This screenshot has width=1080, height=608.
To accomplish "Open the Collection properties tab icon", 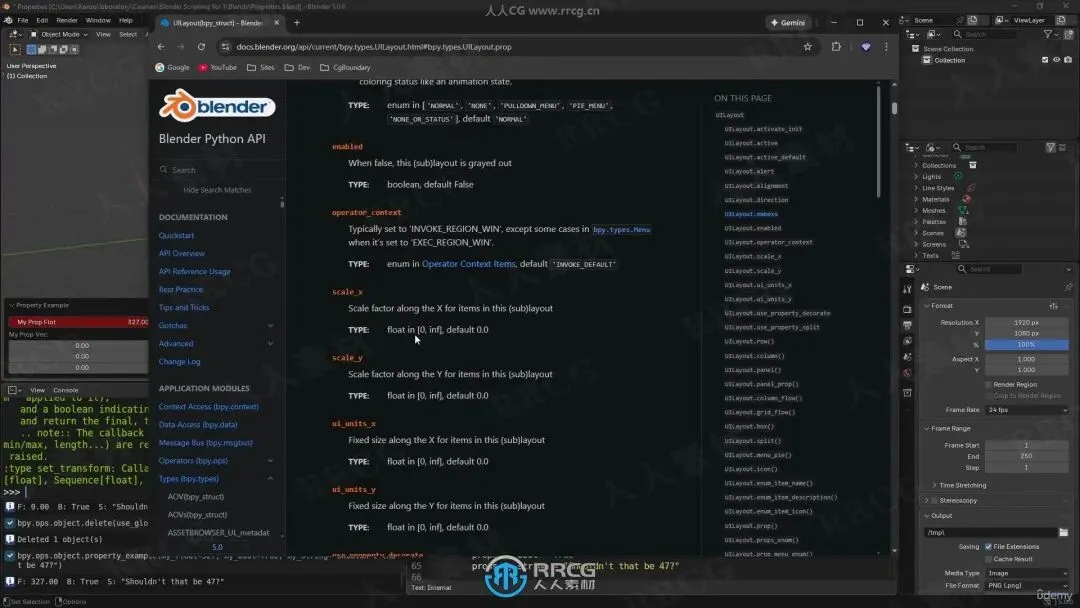I will [x=907, y=393].
